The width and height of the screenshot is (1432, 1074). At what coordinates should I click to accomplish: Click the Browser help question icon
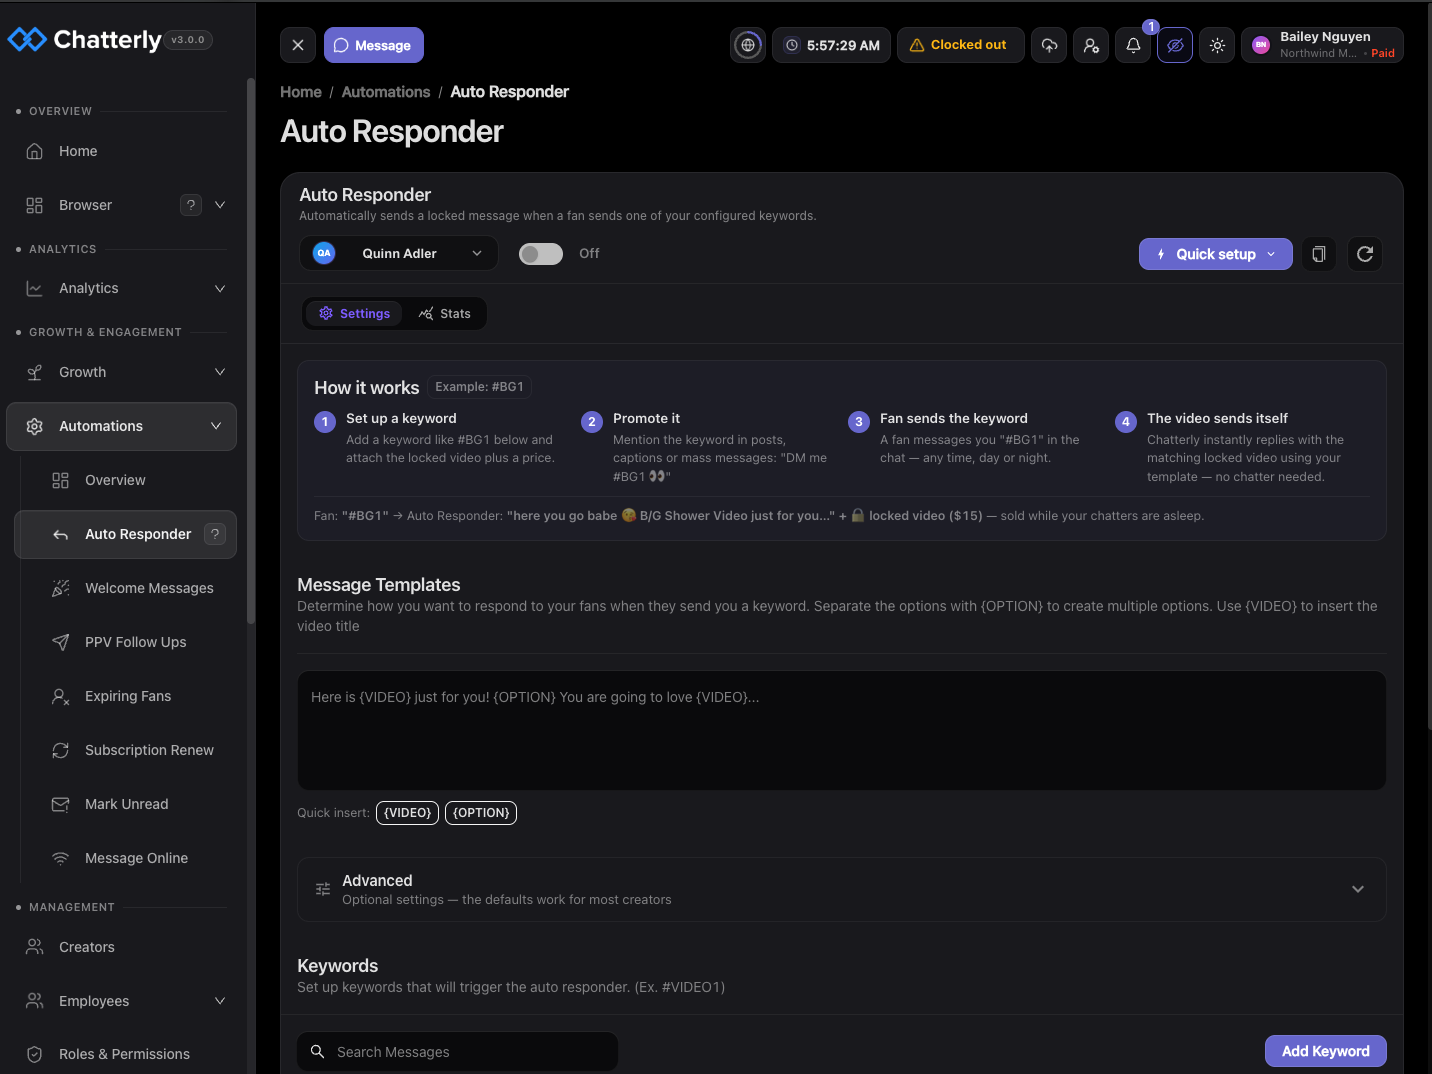[x=191, y=205]
